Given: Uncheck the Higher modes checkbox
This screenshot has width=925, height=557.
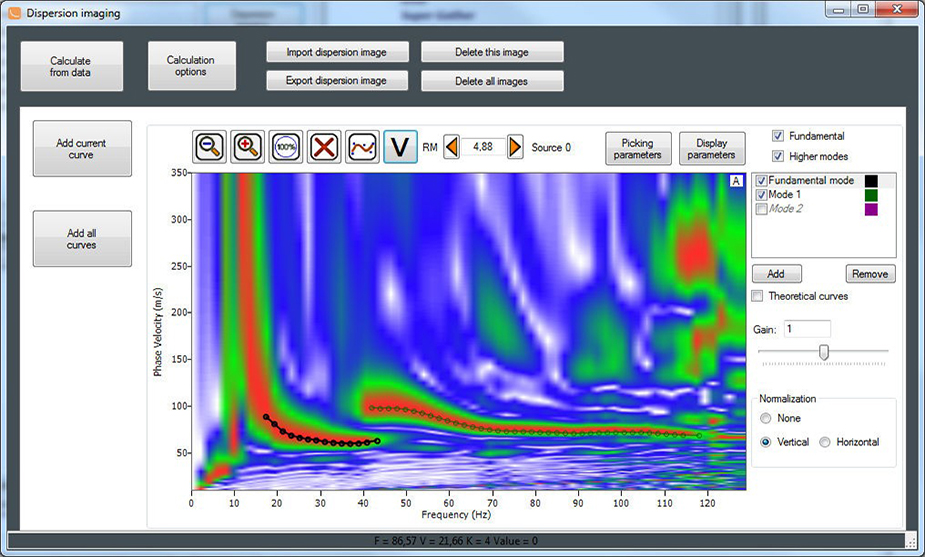Looking at the screenshot, I should [778, 156].
